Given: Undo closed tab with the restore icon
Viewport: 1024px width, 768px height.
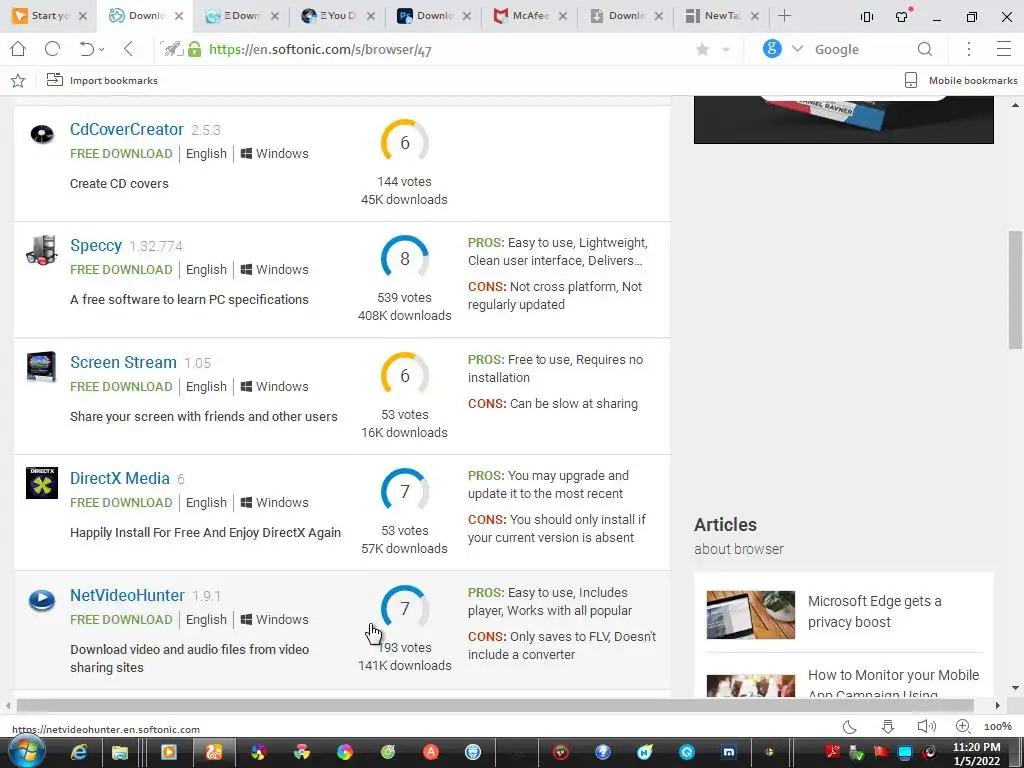Looking at the screenshot, I should pyautogui.click(x=86, y=49).
